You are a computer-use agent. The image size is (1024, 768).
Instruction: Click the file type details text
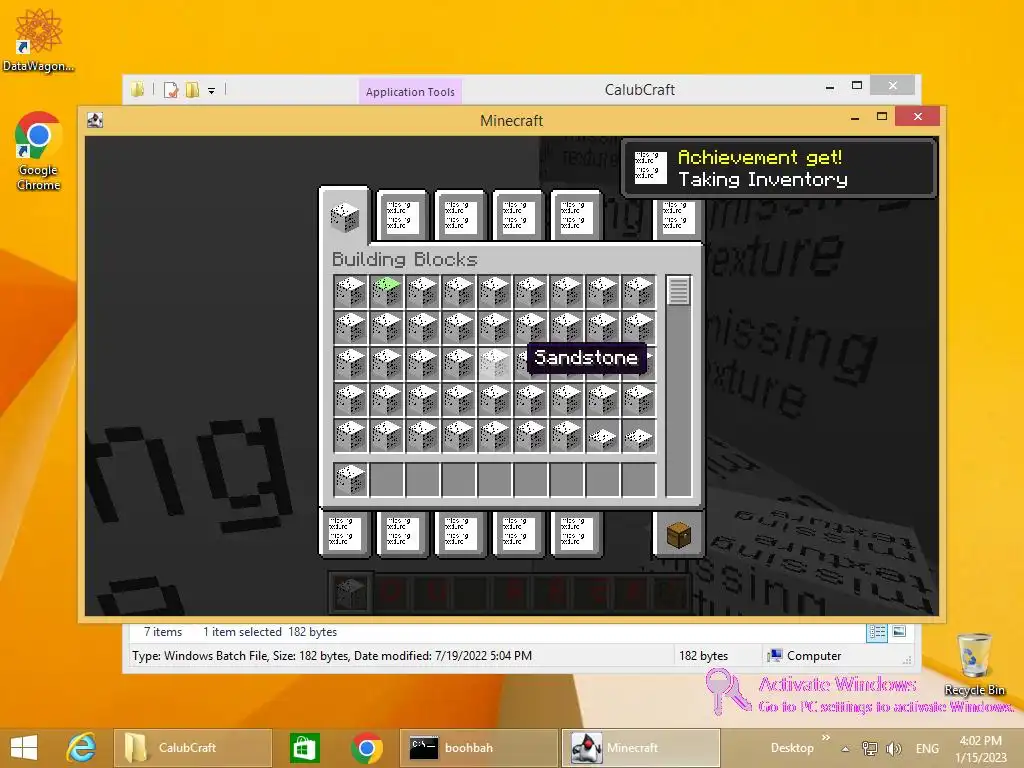[x=332, y=656]
